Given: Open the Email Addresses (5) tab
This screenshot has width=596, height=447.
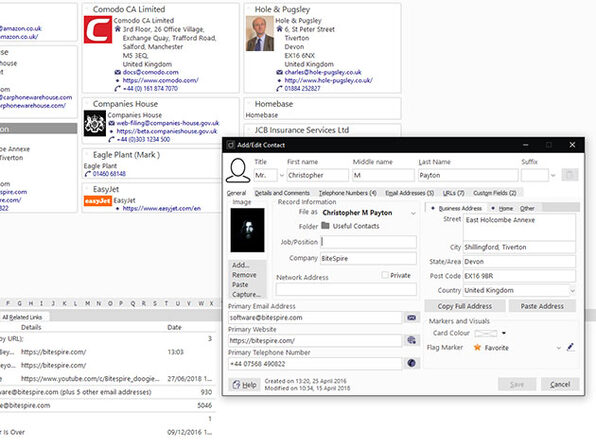Looking at the screenshot, I should coord(409,193).
